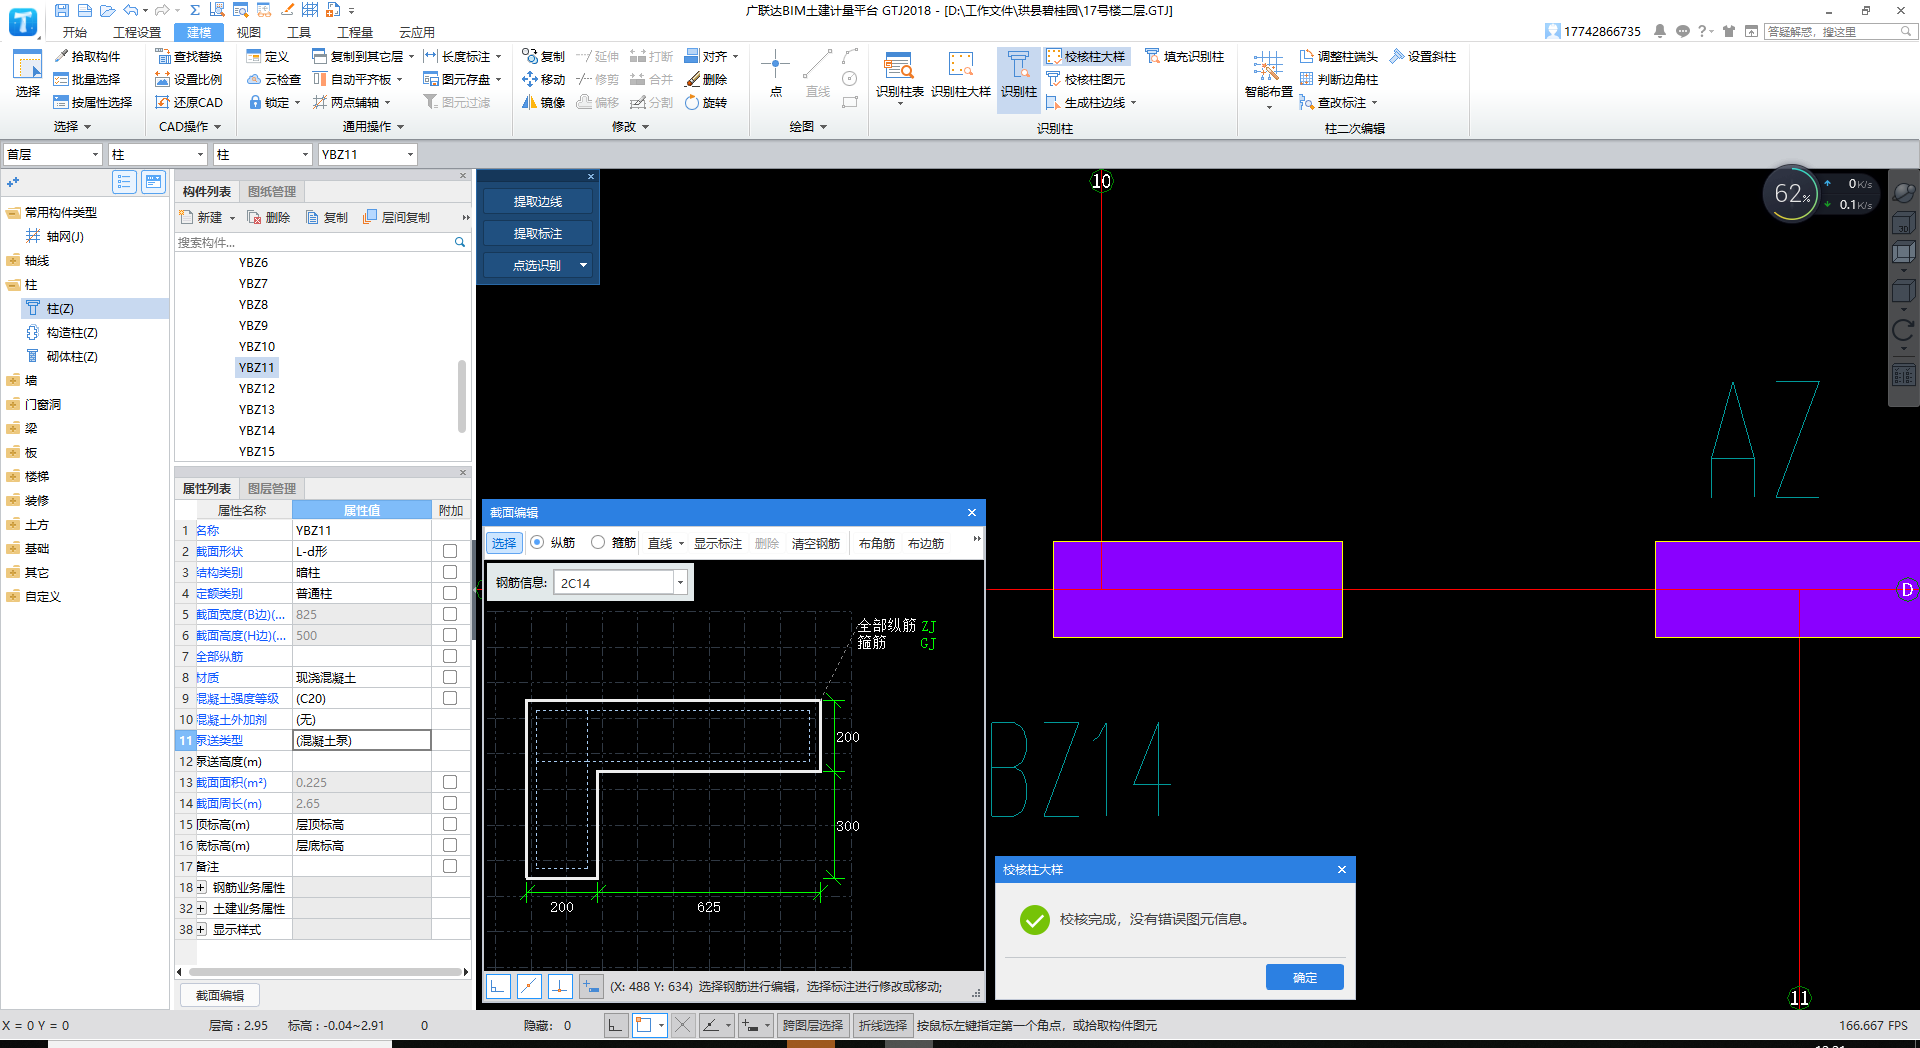Click the purple column block left
Image resolution: width=1920 pixels, height=1048 pixels.
click(1197, 590)
